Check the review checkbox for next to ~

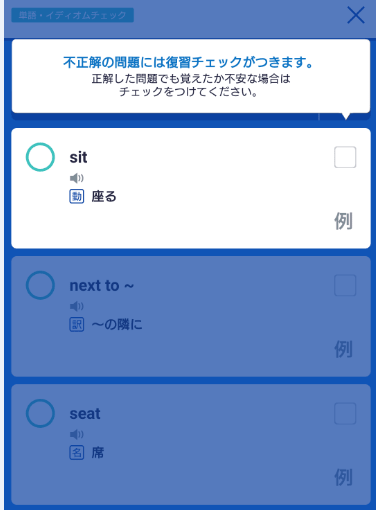pyautogui.click(x=345, y=285)
